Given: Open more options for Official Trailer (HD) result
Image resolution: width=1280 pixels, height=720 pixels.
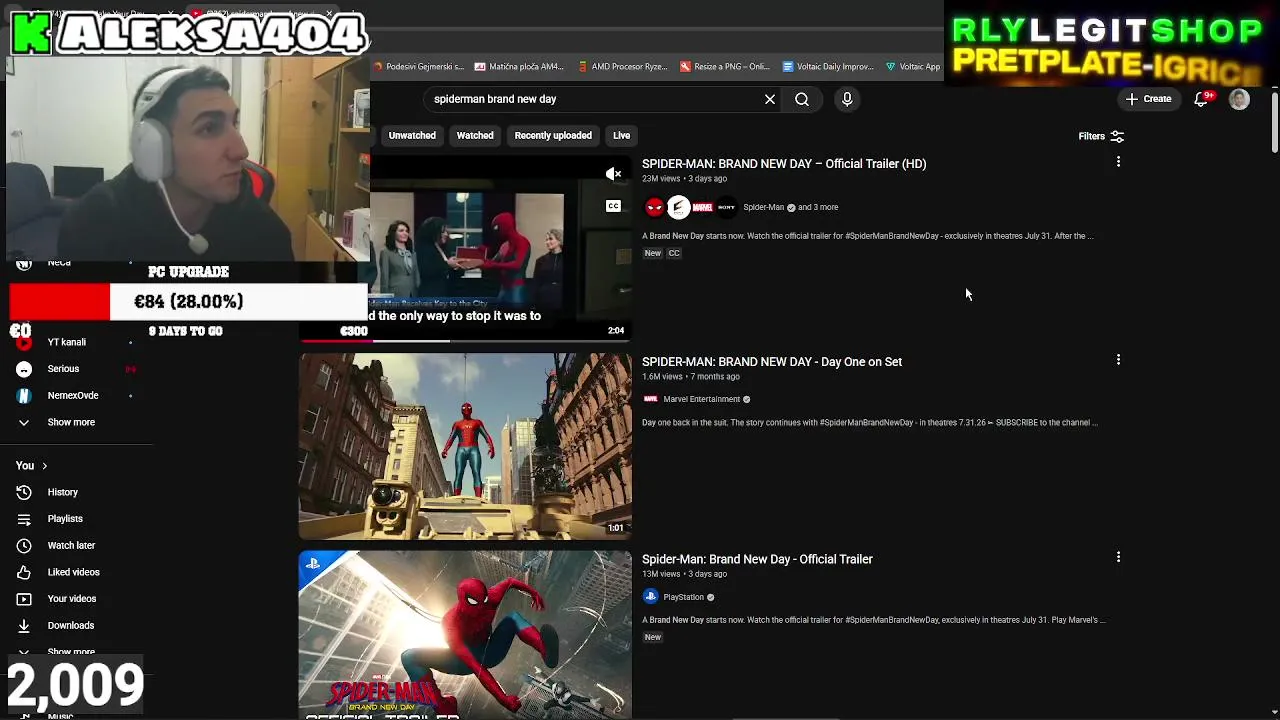Looking at the screenshot, I should pyautogui.click(x=1118, y=161).
